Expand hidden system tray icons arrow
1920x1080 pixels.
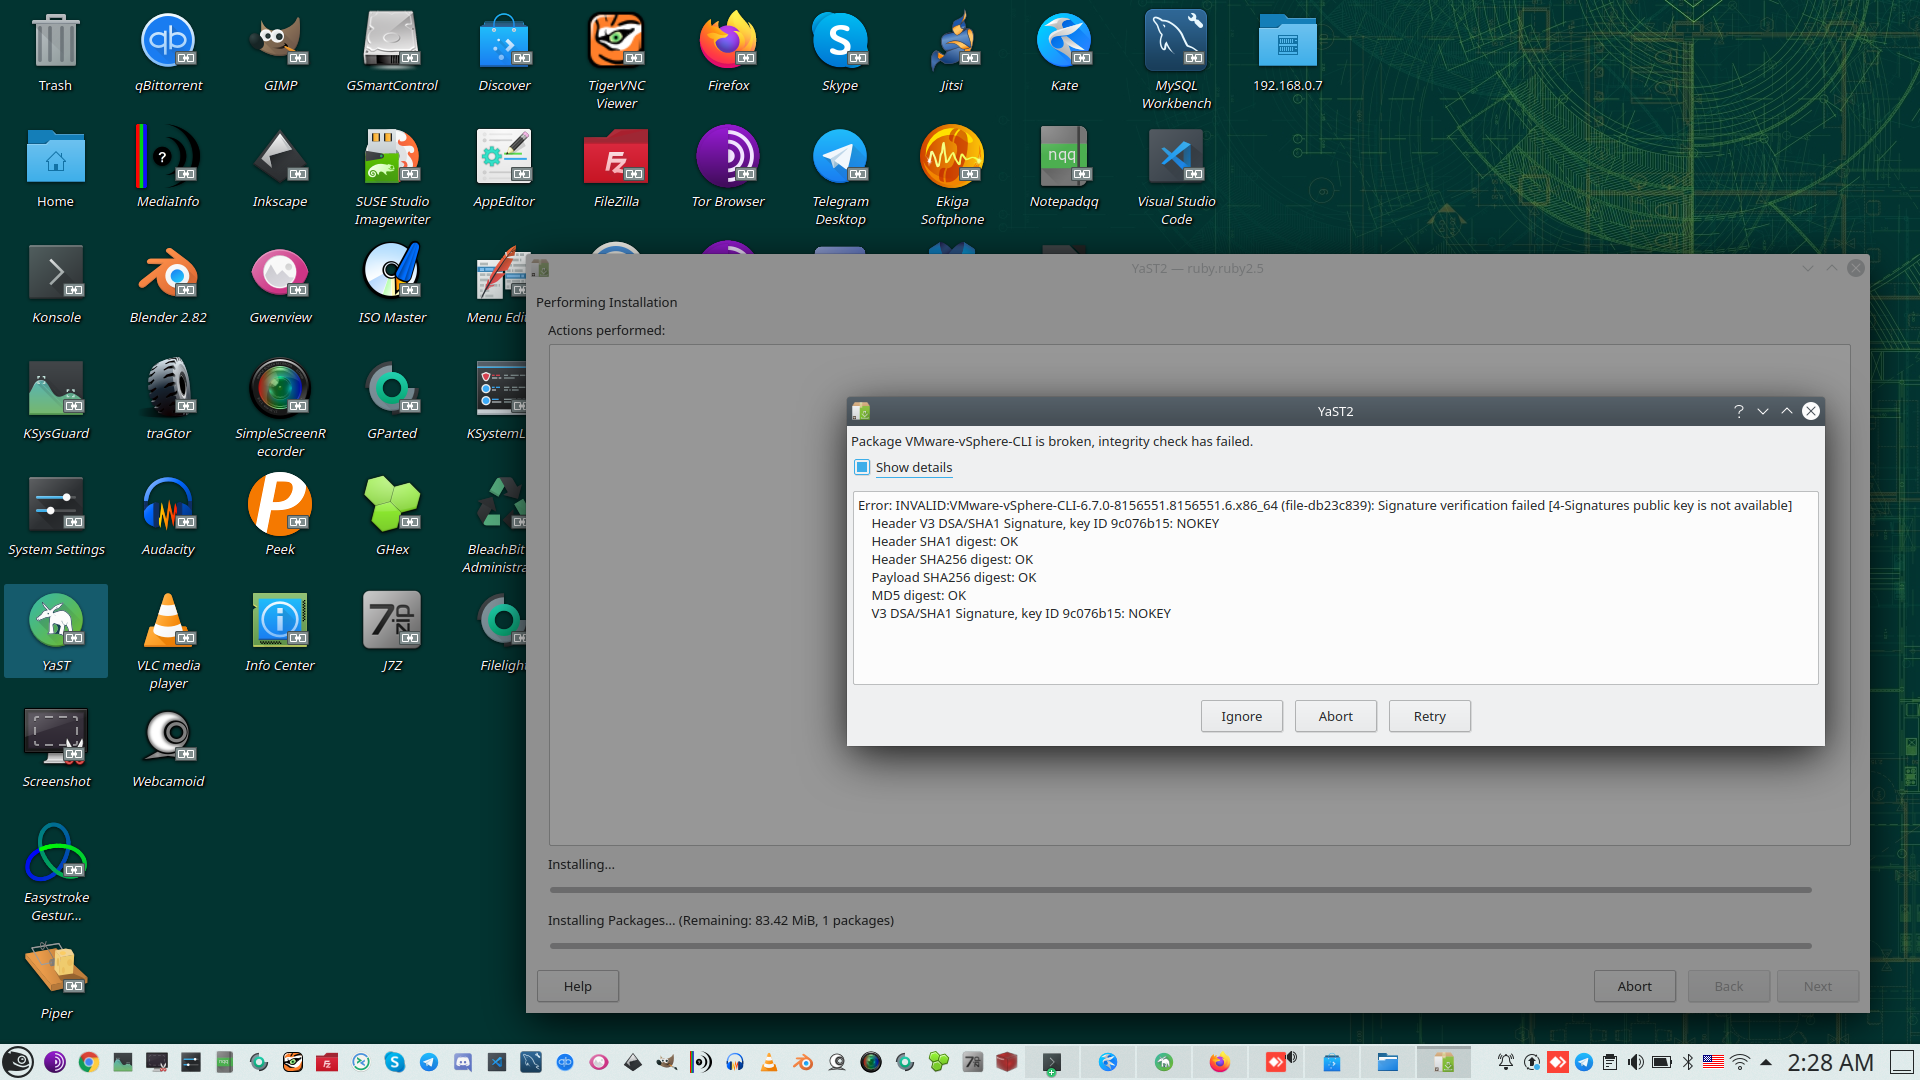tap(1766, 1062)
